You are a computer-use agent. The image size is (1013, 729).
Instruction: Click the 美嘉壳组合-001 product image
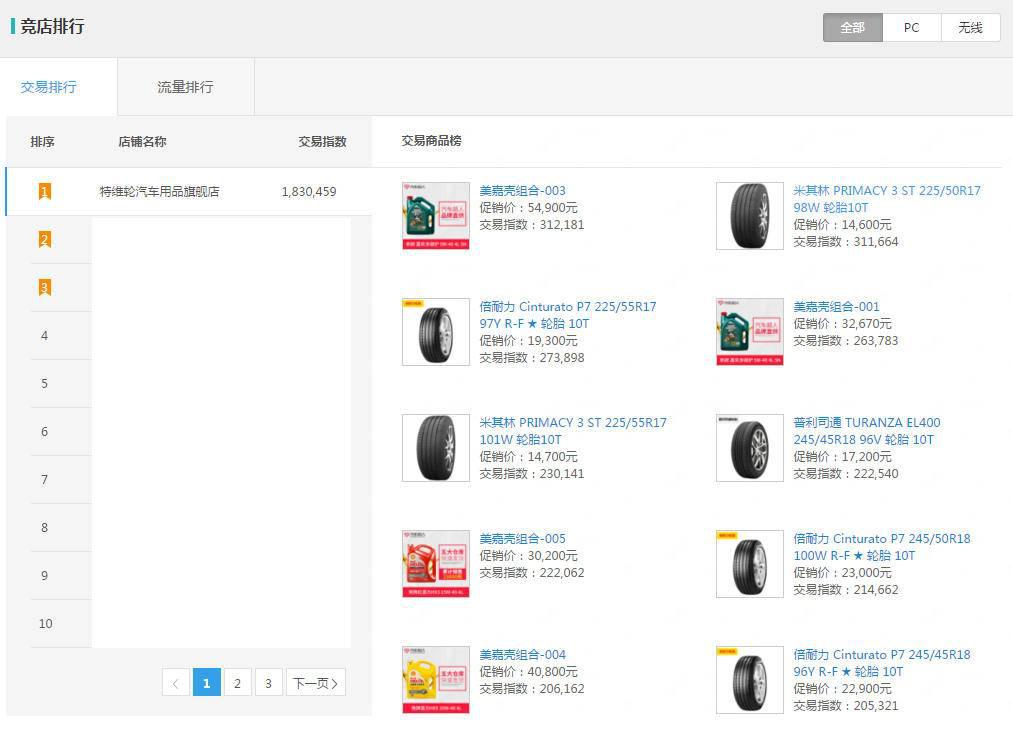750,332
